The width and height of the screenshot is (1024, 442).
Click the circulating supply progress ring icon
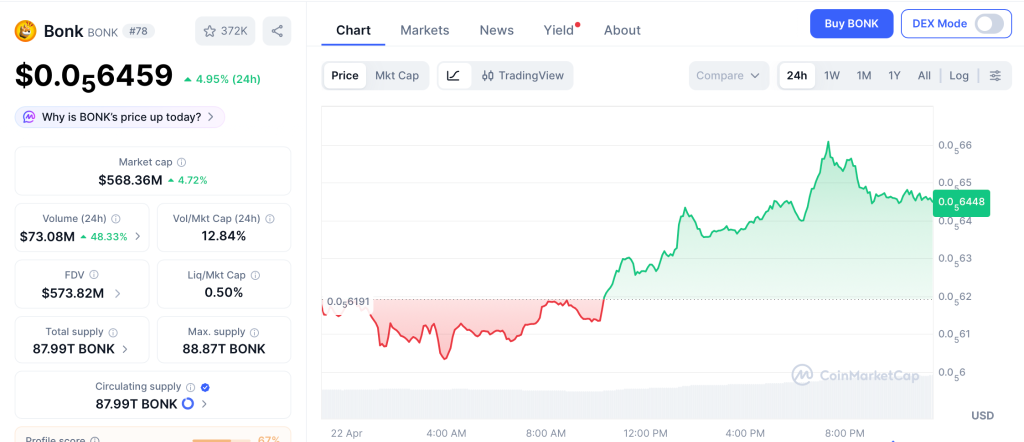[187, 404]
